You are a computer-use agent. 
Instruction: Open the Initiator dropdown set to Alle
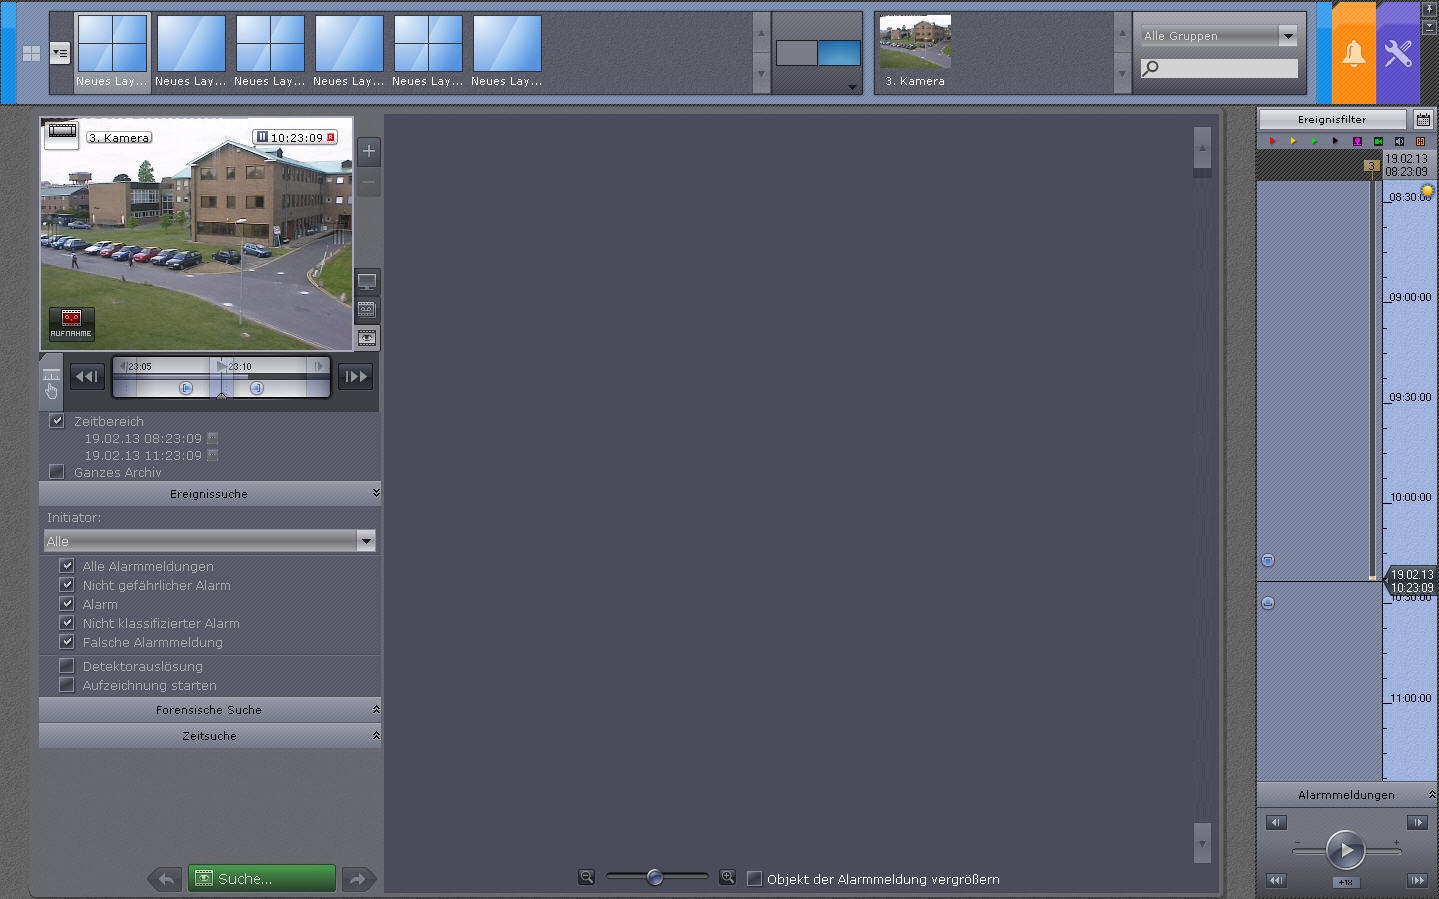[210, 541]
